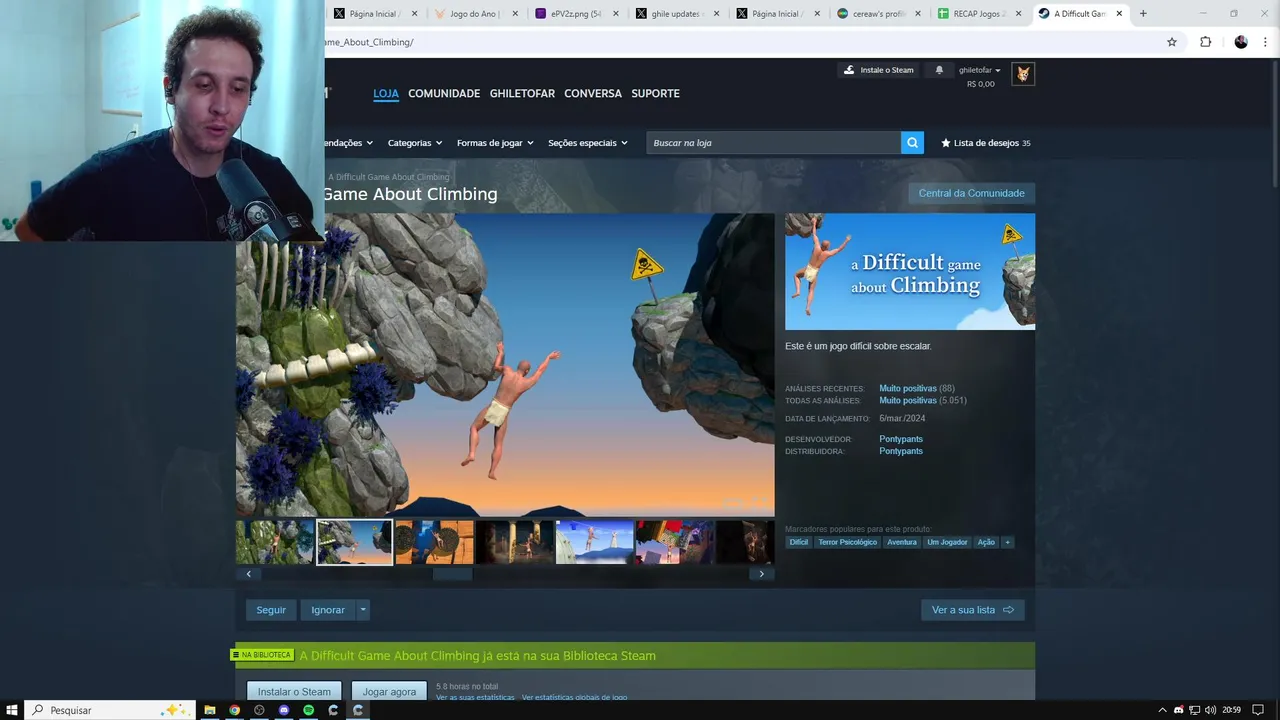Click the plus button after Ação tag

click(1007, 542)
